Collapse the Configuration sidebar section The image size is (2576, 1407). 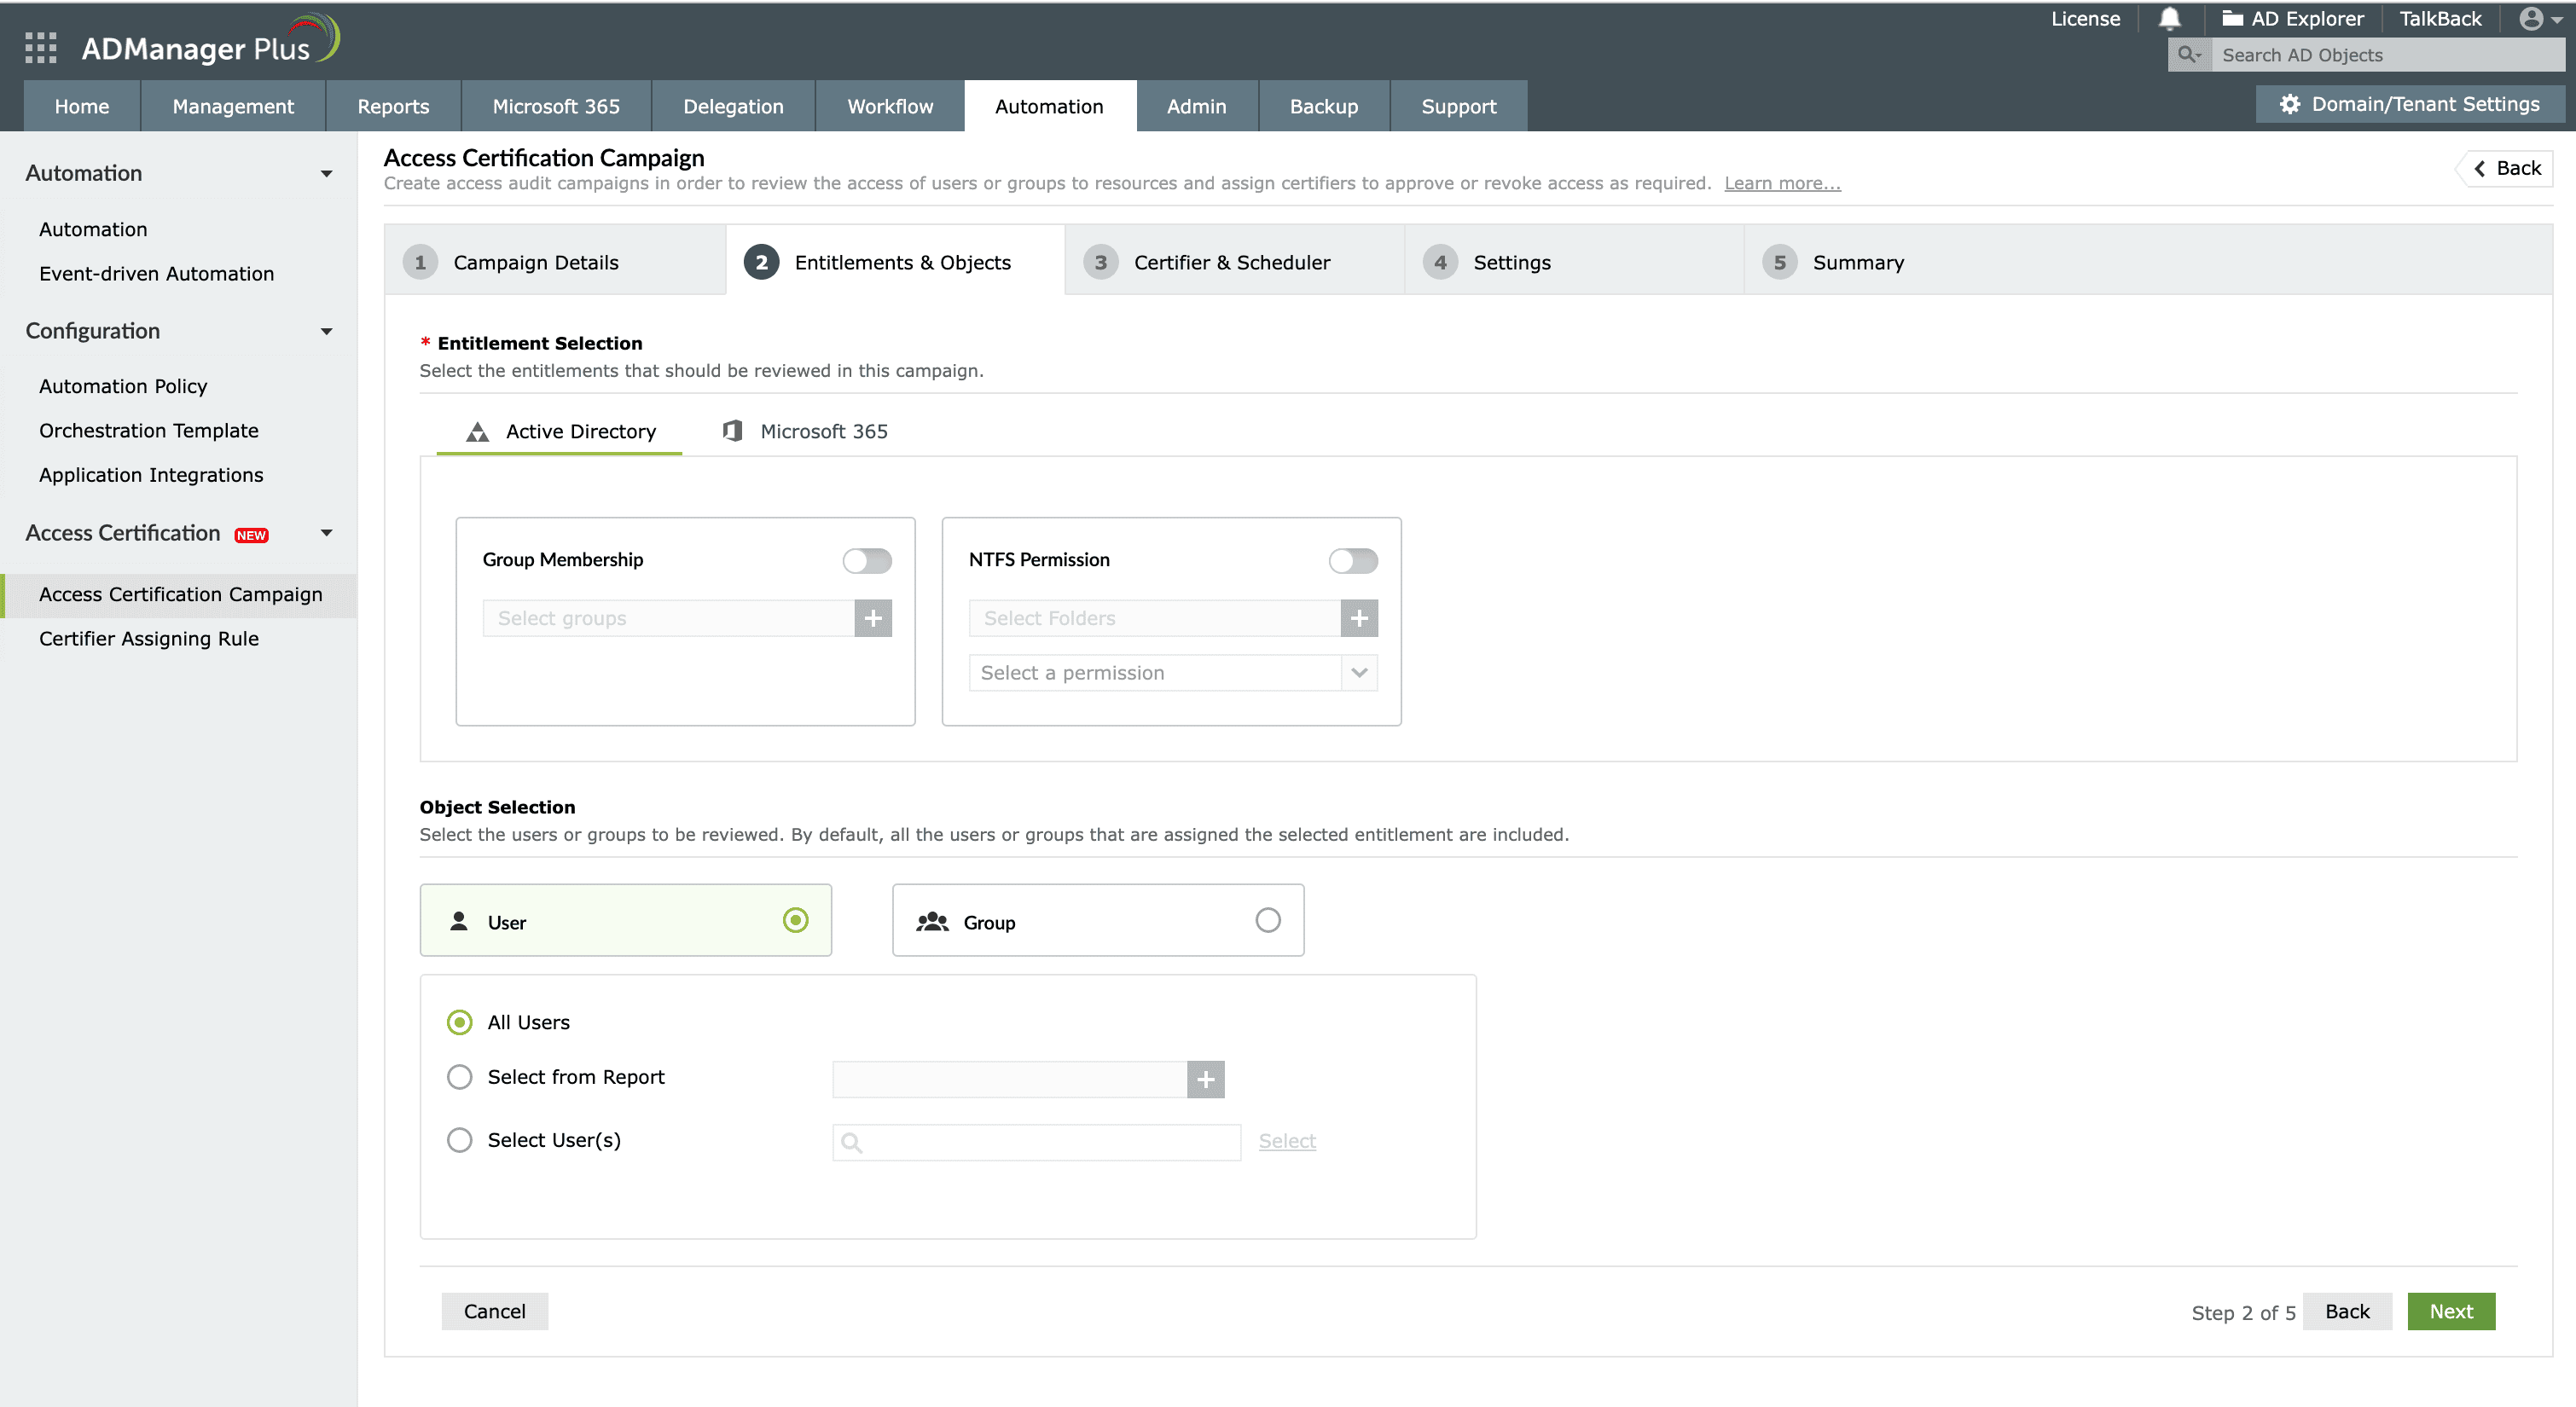(326, 331)
